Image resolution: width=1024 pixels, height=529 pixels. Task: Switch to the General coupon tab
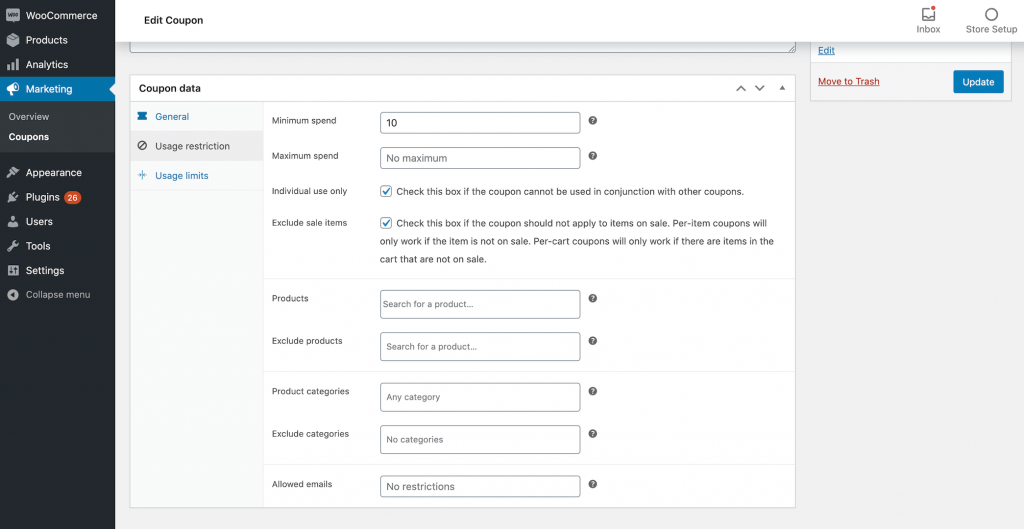[x=172, y=117]
